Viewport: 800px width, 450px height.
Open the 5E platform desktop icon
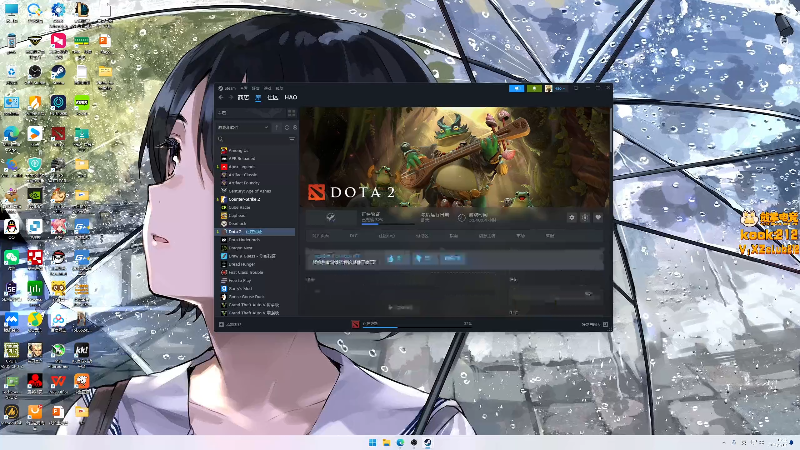click(x=11, y=291)
